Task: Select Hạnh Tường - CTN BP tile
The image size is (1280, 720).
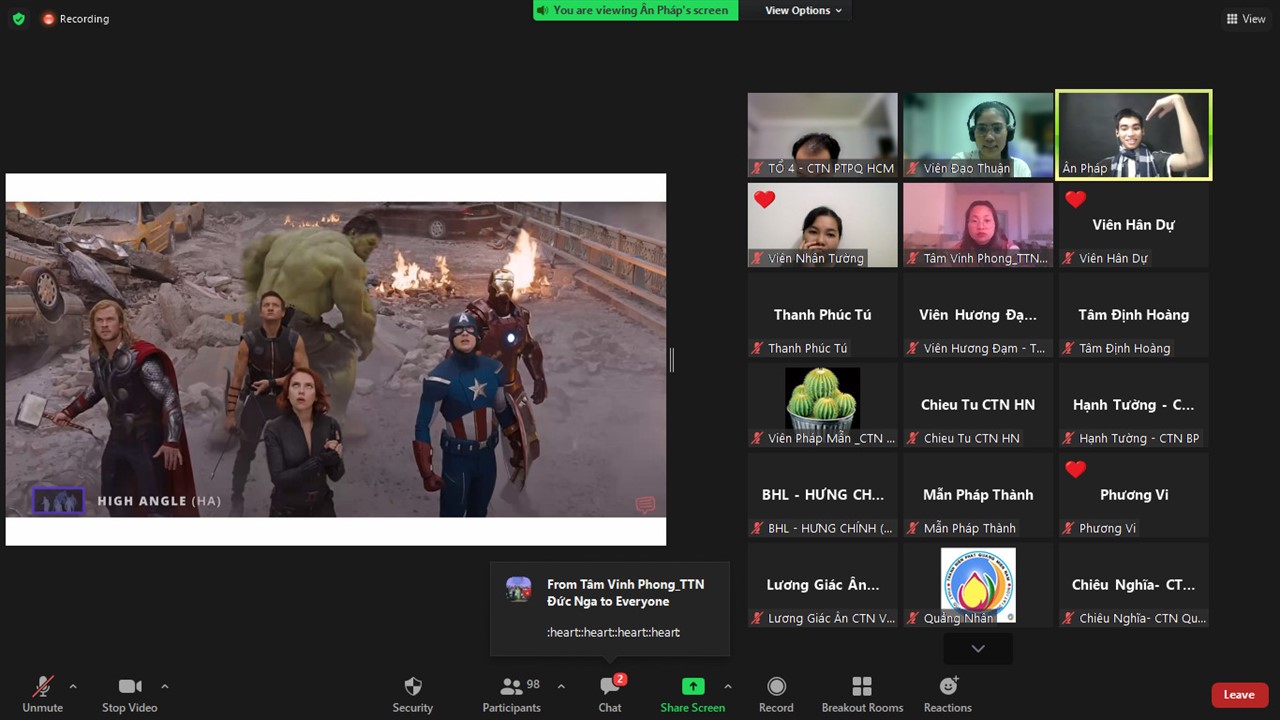Action: 1134,405
